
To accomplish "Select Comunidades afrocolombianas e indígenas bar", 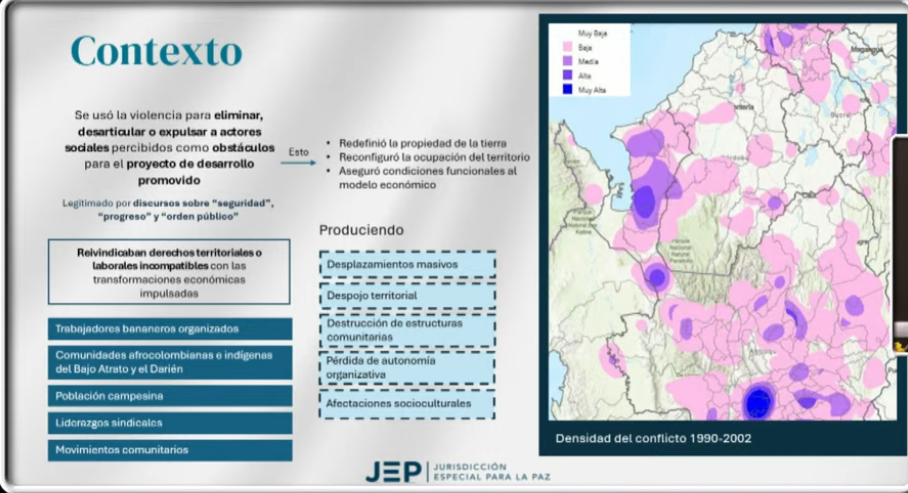I will coord(169,362).
